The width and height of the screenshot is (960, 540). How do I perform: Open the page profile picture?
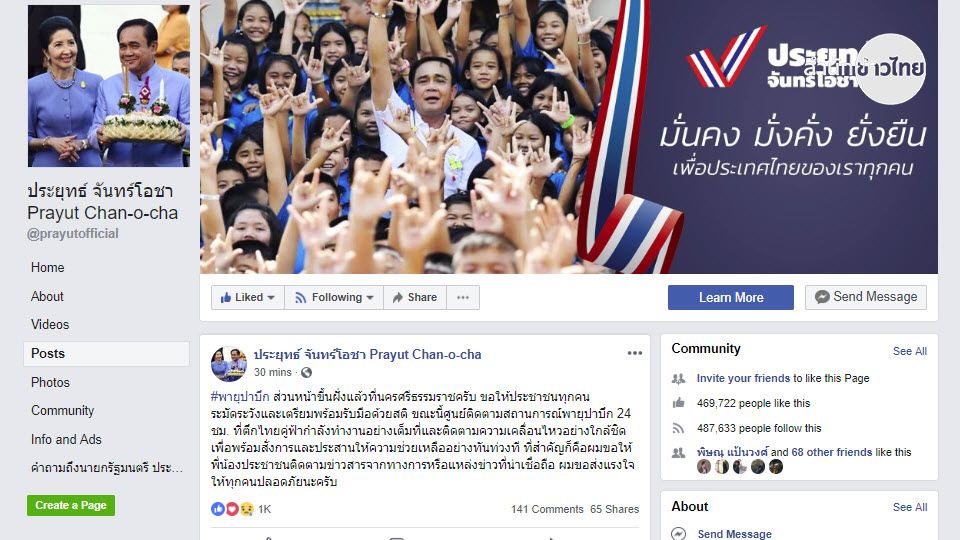point(109,86)
